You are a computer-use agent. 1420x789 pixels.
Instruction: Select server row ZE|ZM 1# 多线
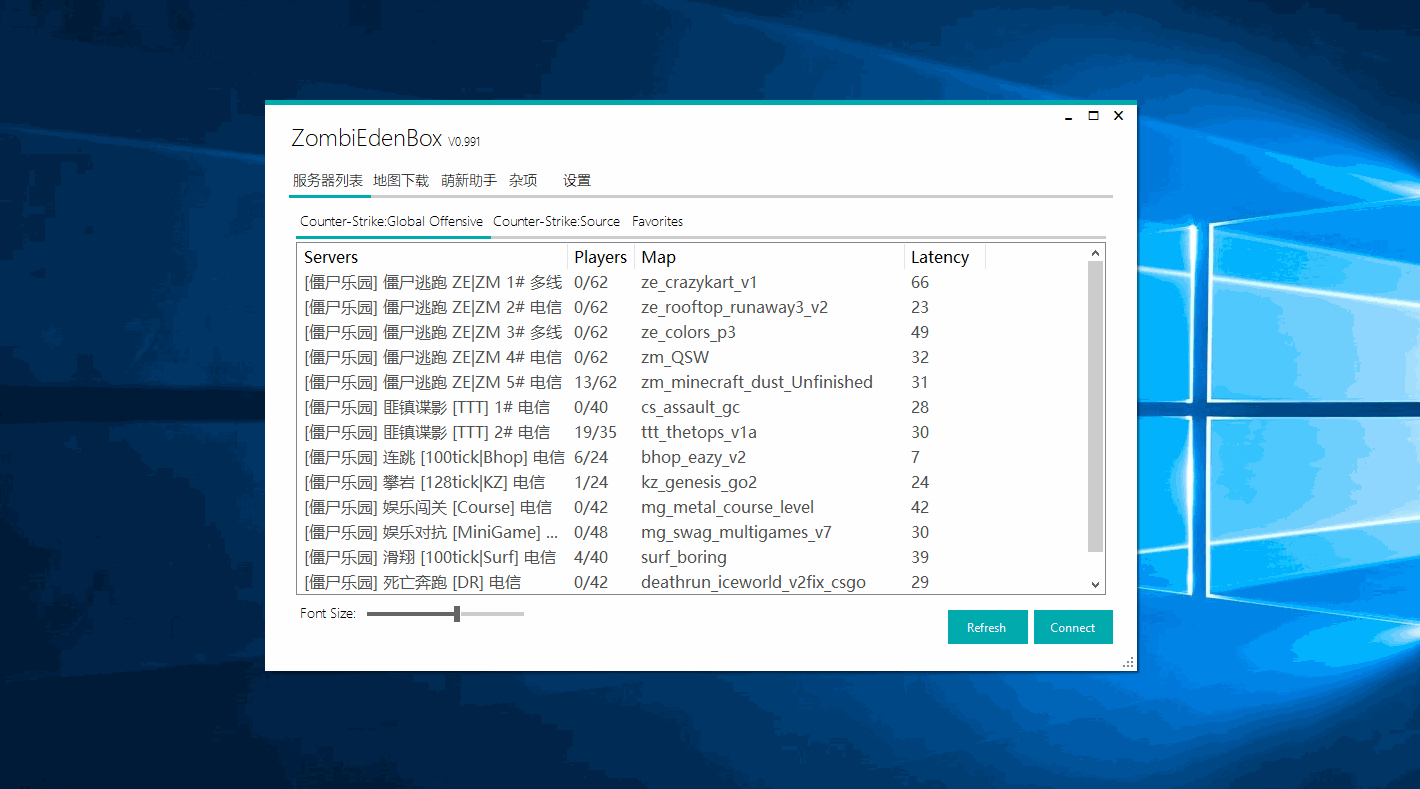coord(692,282)
